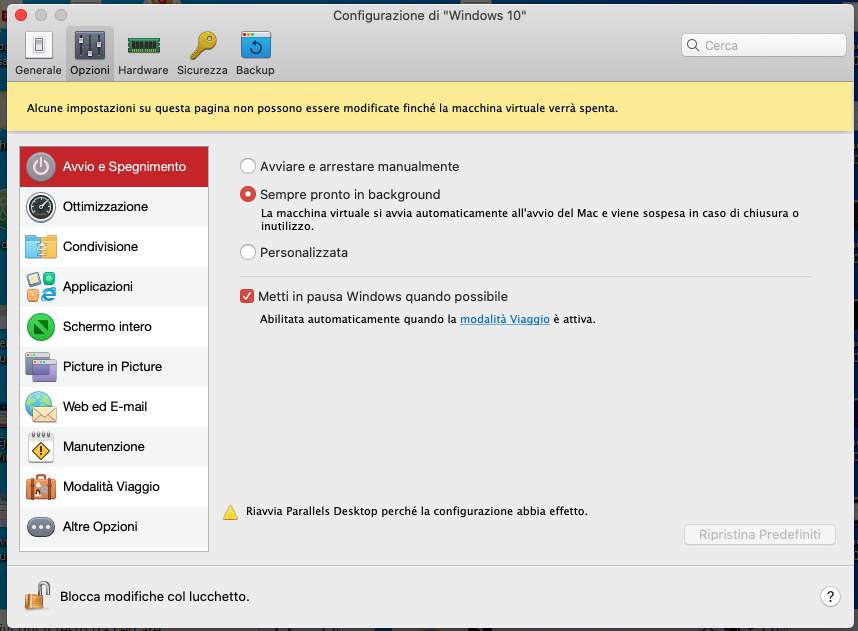858x631 pixels.
Task: Click the Web ed E-mail globe icon
Action: [40, 407]
